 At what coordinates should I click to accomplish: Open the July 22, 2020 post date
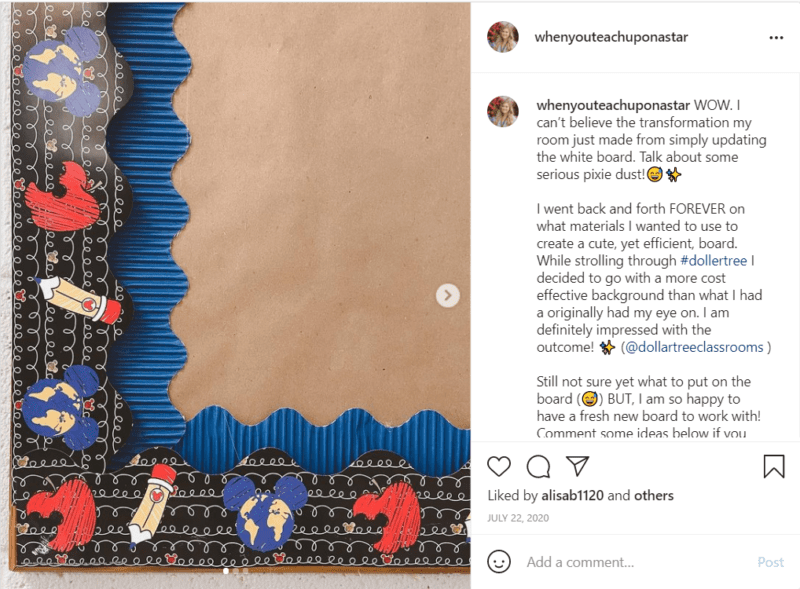[x=518, y=518]
